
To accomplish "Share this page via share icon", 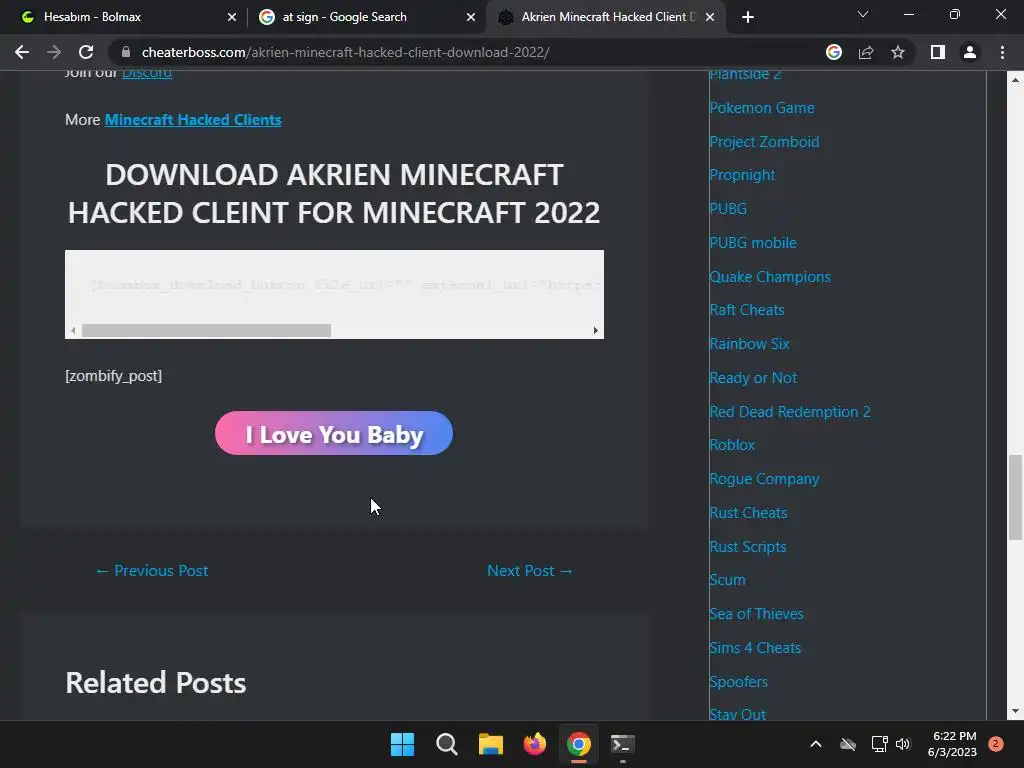I will (x=866, y=52).
